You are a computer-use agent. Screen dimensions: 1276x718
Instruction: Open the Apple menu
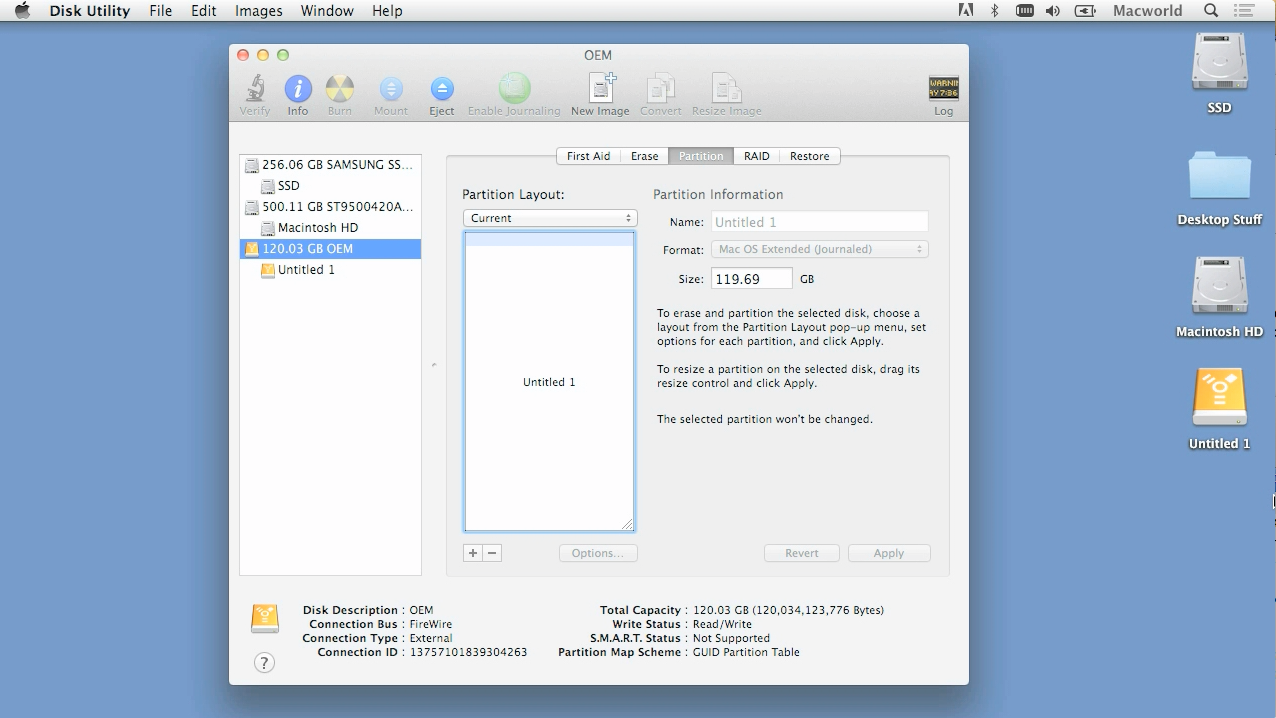tap(22, 11)
